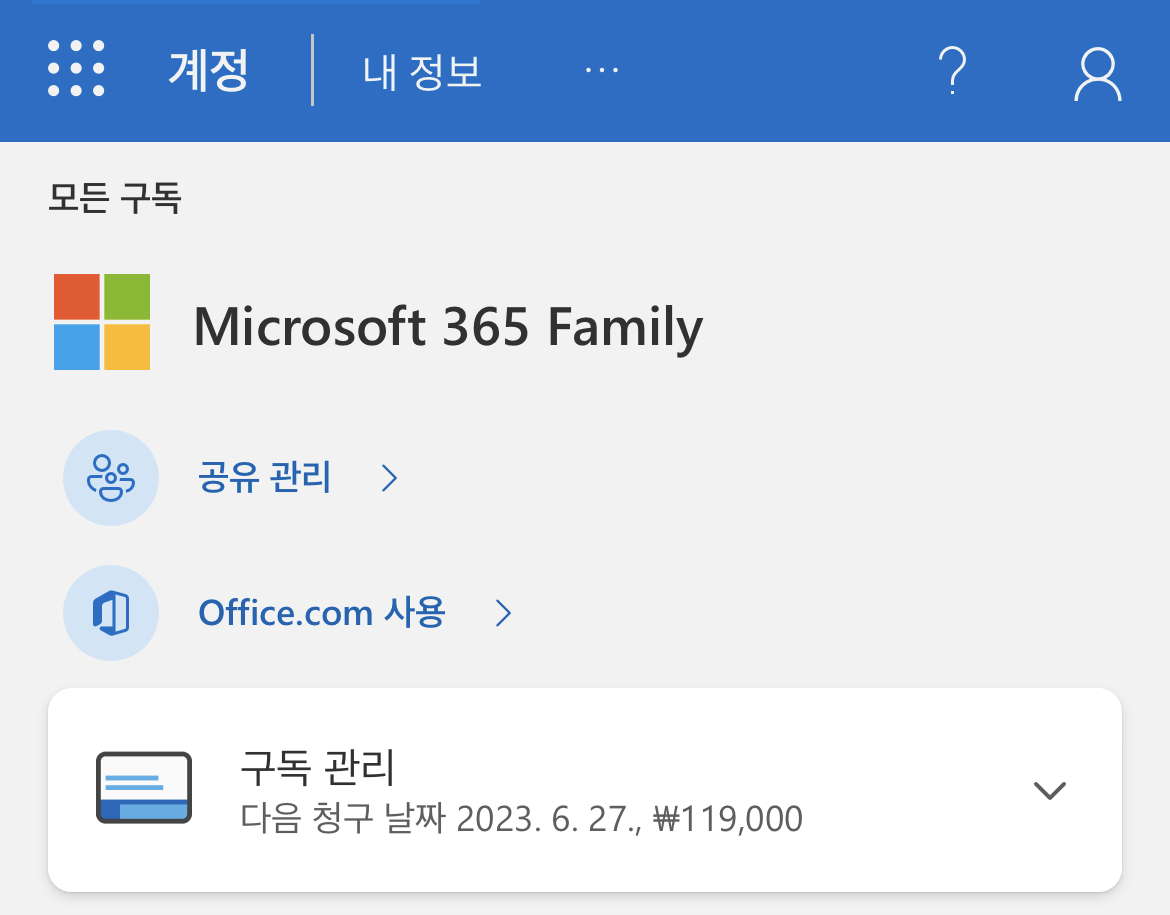Open the more options ellipsis menu

pyautogui.click(x=601, y=70)
